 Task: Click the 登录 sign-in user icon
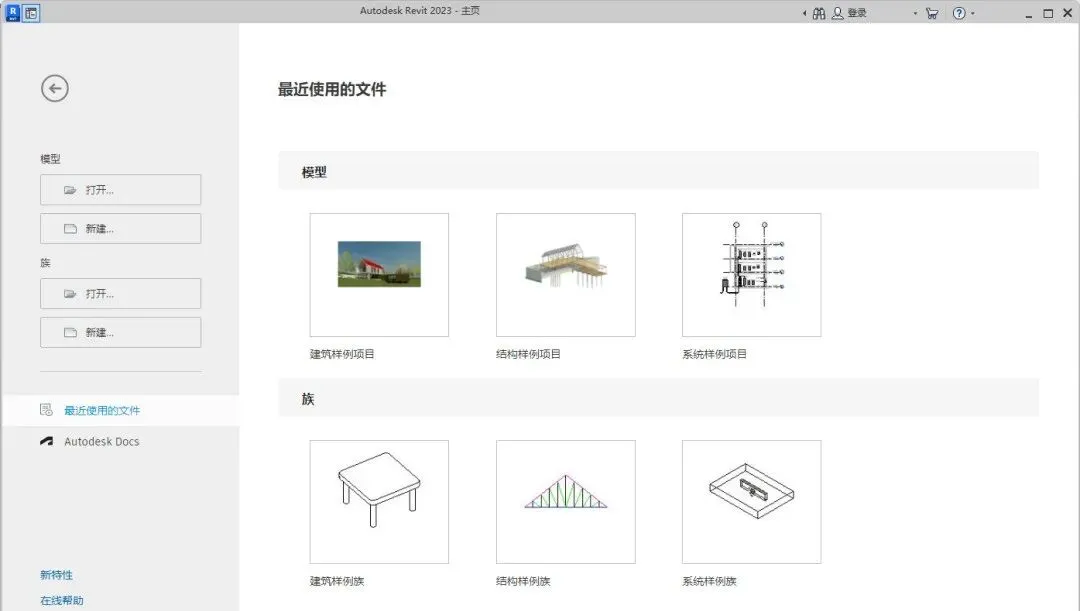[838, 13]
